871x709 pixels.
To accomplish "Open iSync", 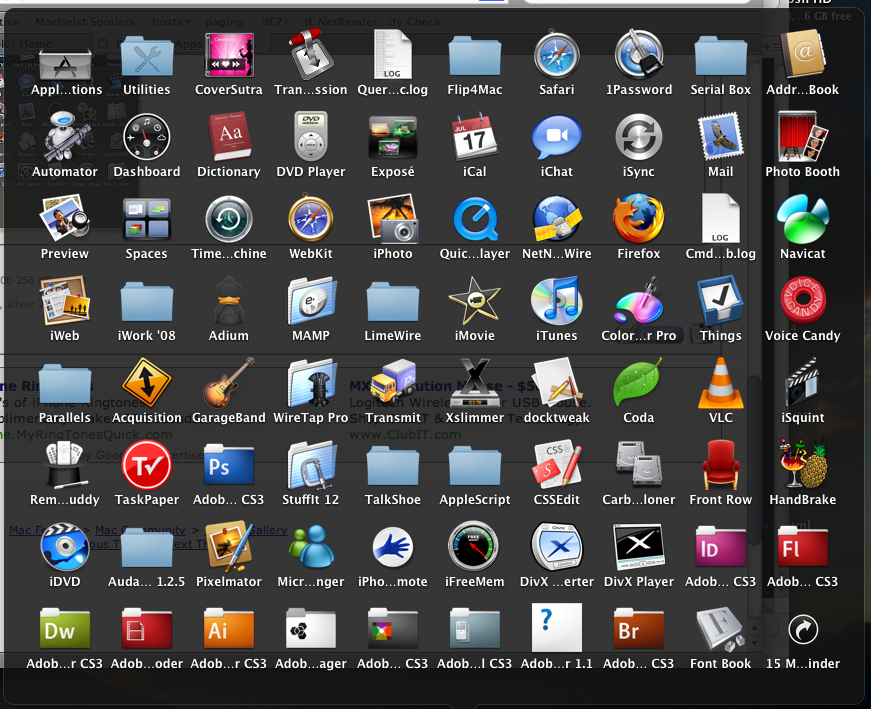I will (x=639, y=137).
